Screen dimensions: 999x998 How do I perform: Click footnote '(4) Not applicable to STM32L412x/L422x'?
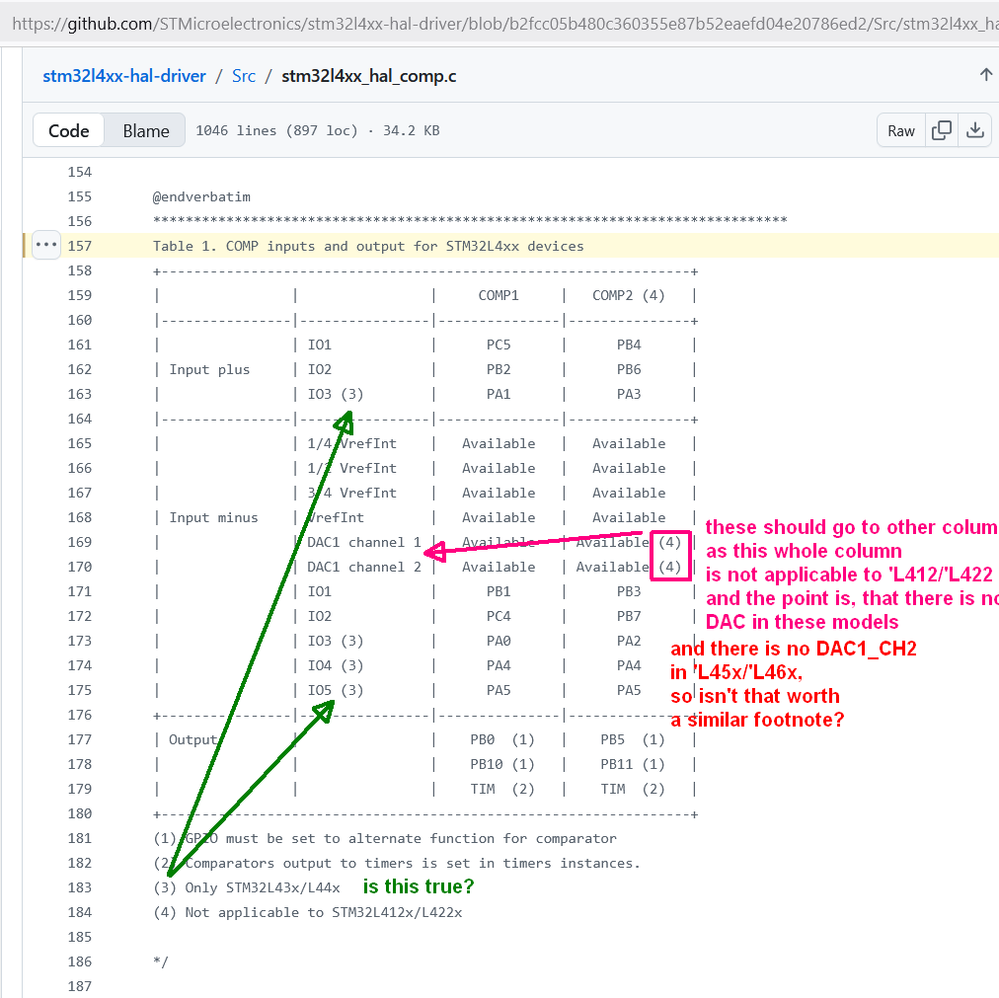[307, 913]
